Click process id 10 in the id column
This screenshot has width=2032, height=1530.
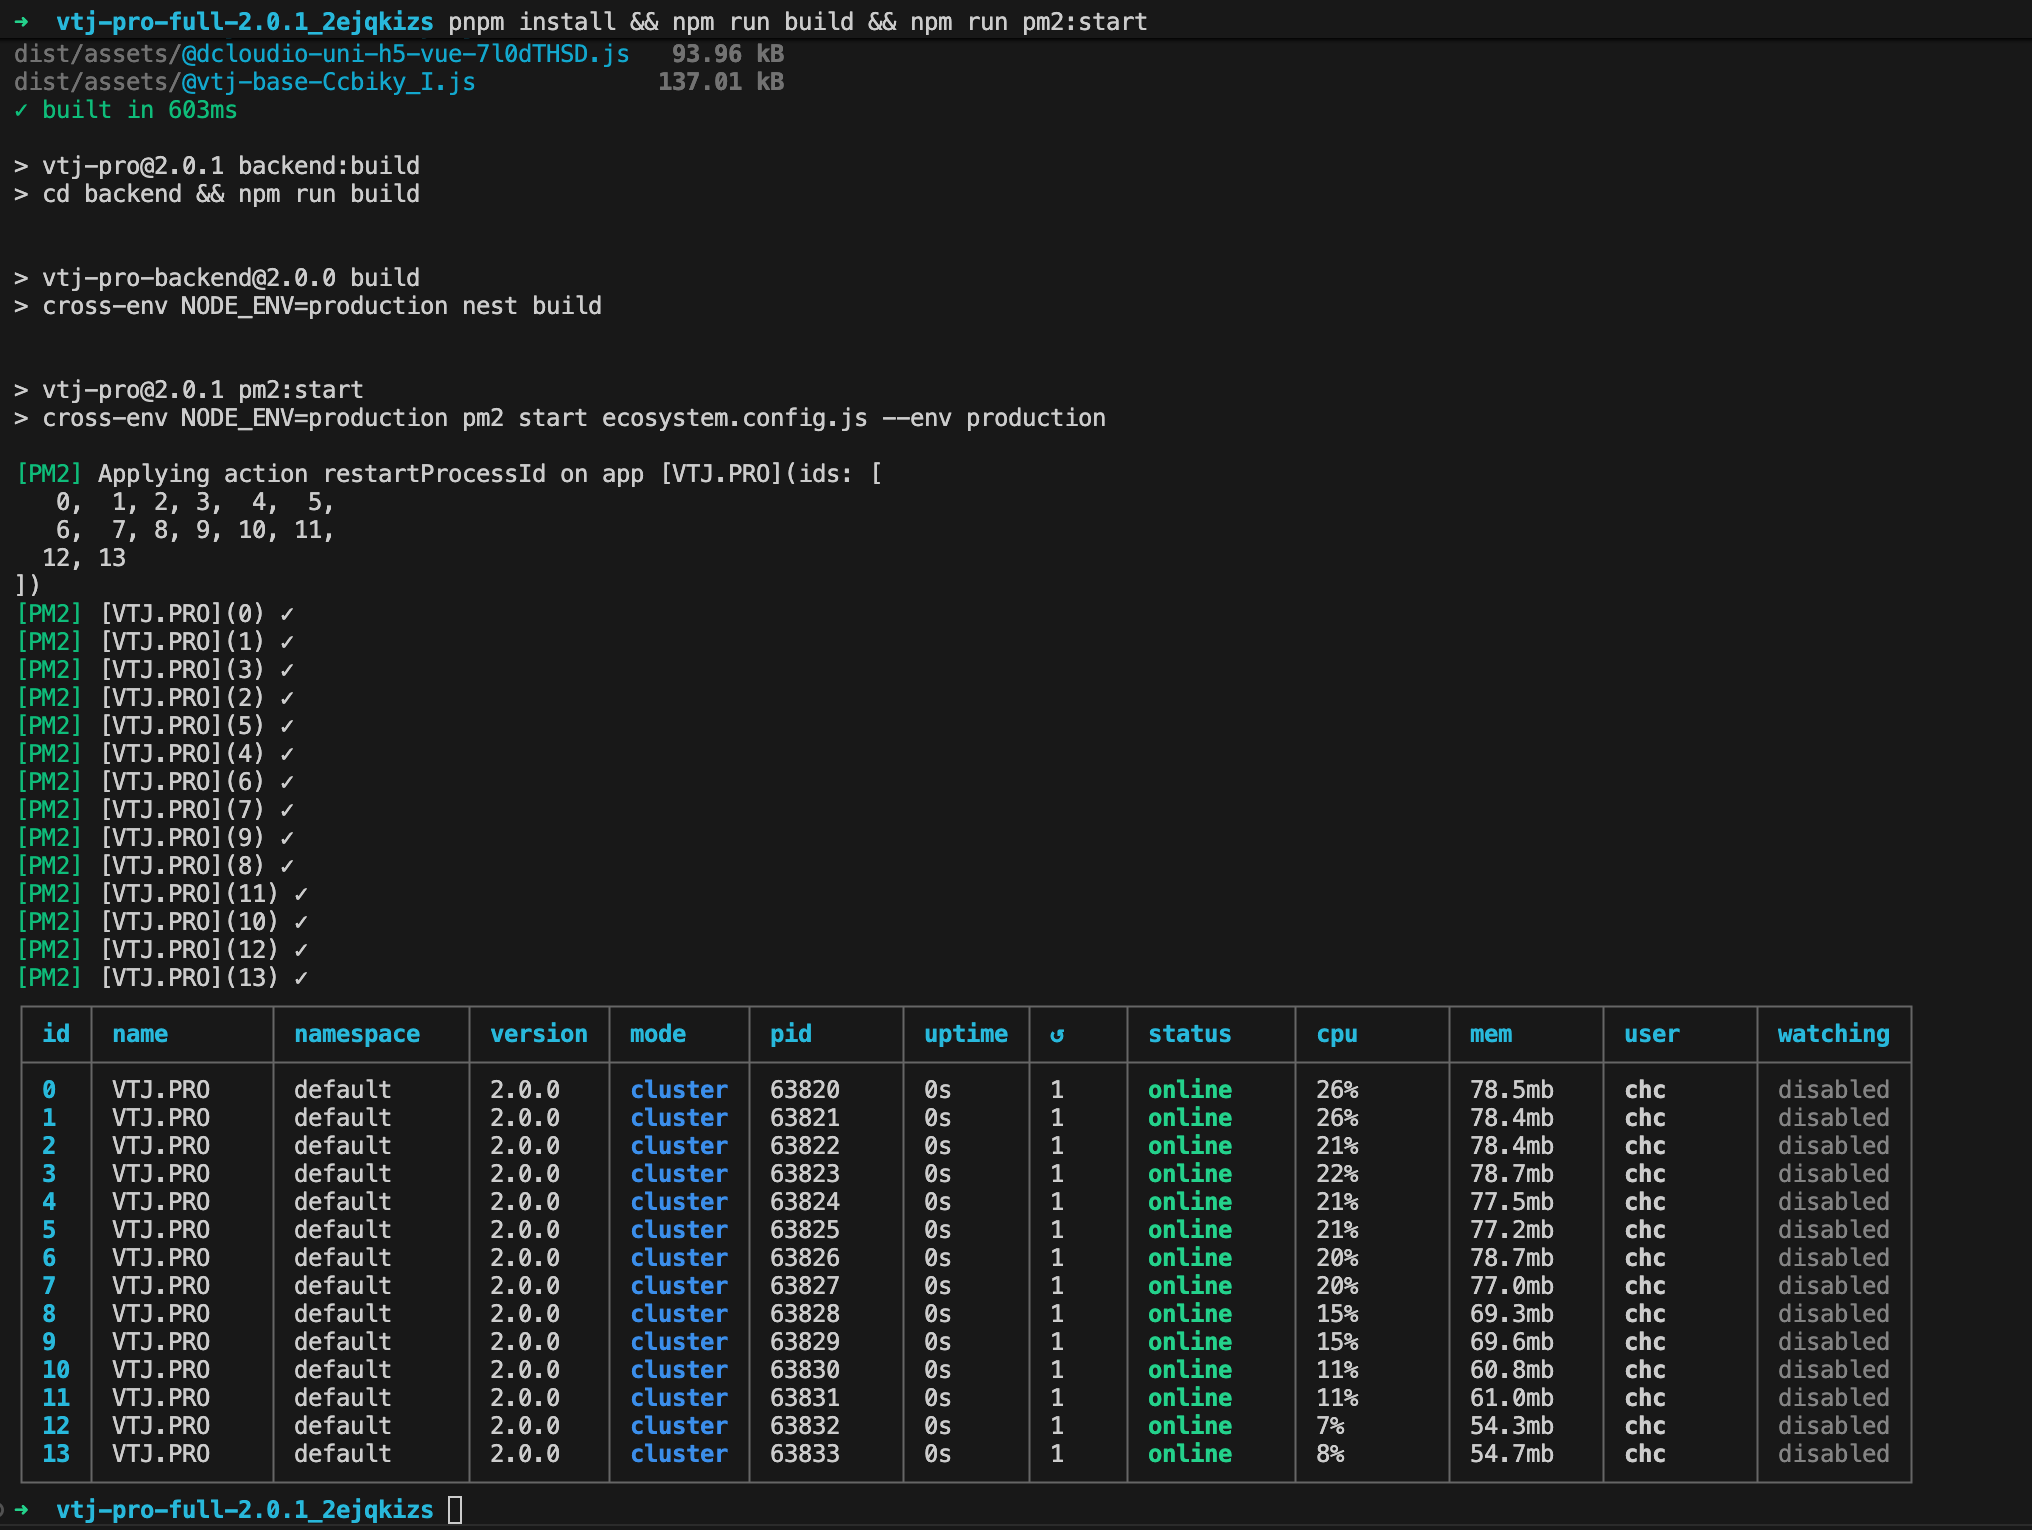(56, 1370)
